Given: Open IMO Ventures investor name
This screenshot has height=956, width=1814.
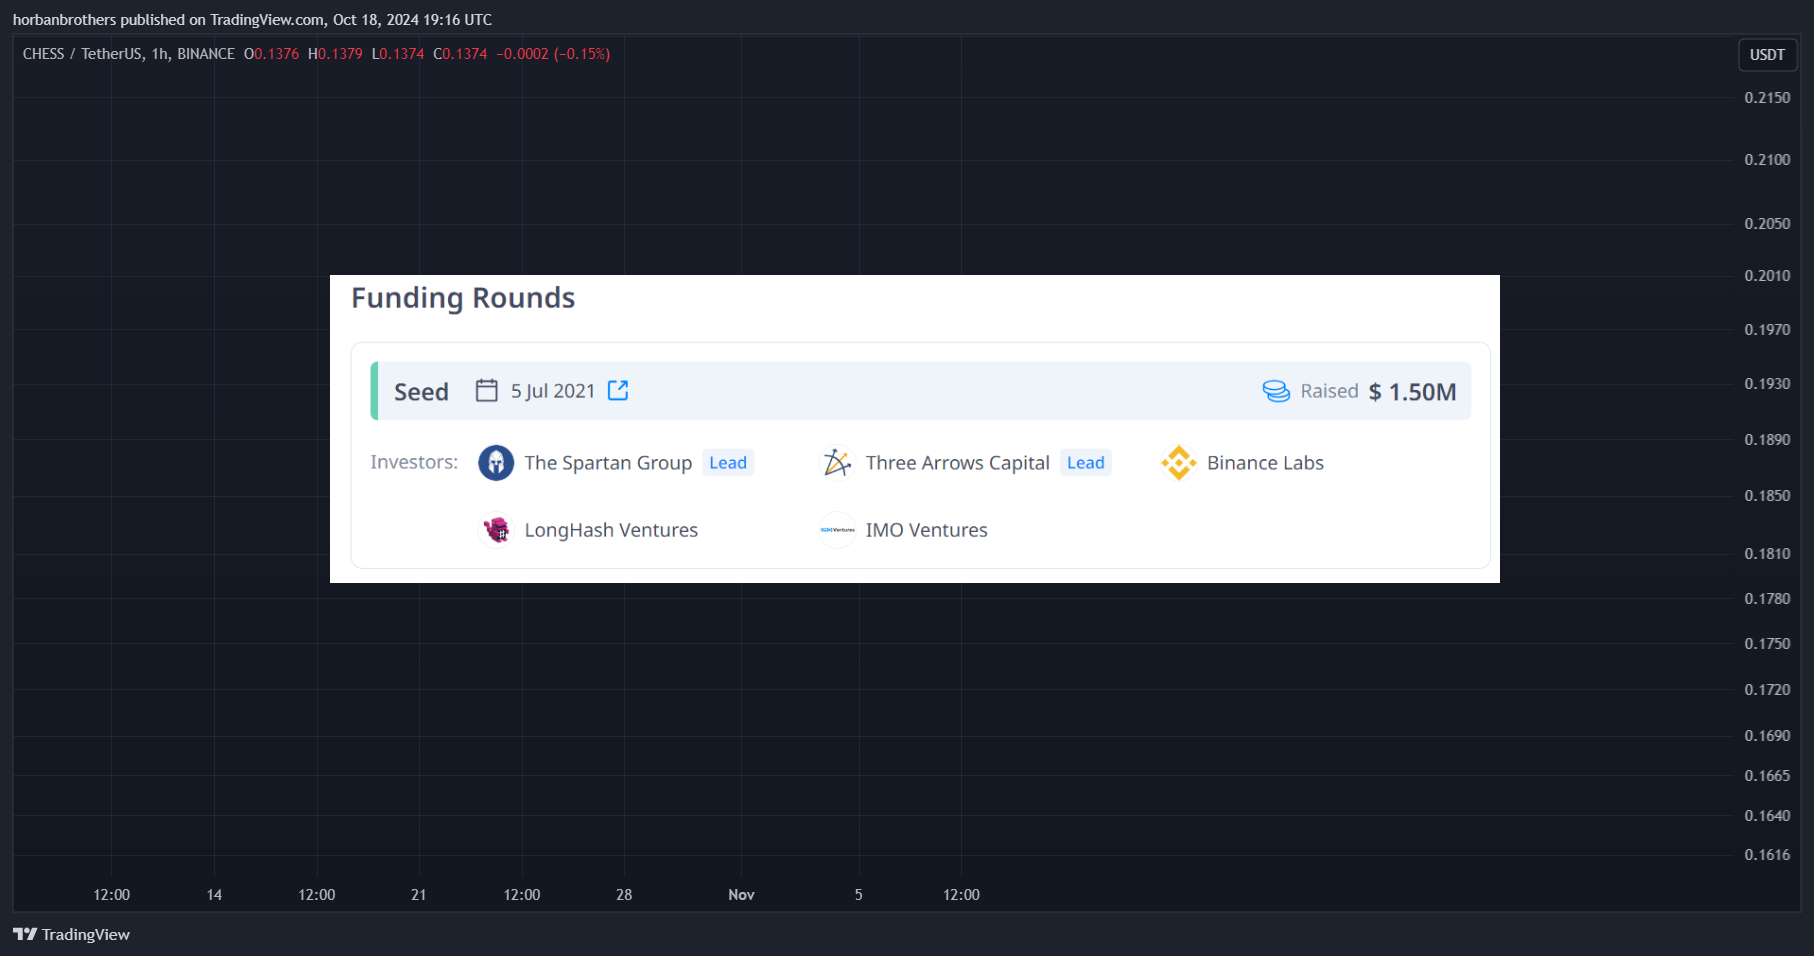Looking at the screenshot, I should click(x=926, y=530).
